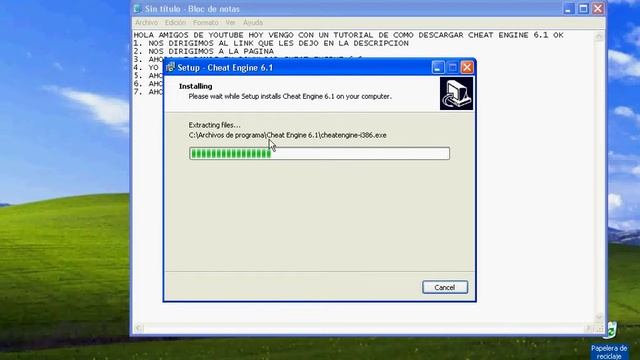Click notepad horizontal scrollbar left arrow

[139, 328]
